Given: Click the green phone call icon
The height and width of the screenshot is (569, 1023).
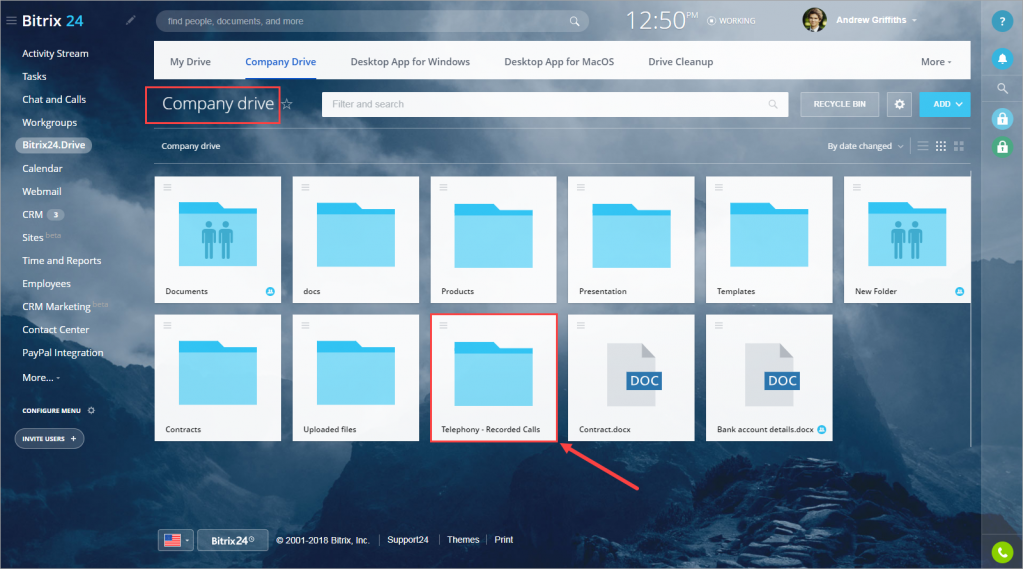Looking at the screenshot, I should [x=1002, y=552].
